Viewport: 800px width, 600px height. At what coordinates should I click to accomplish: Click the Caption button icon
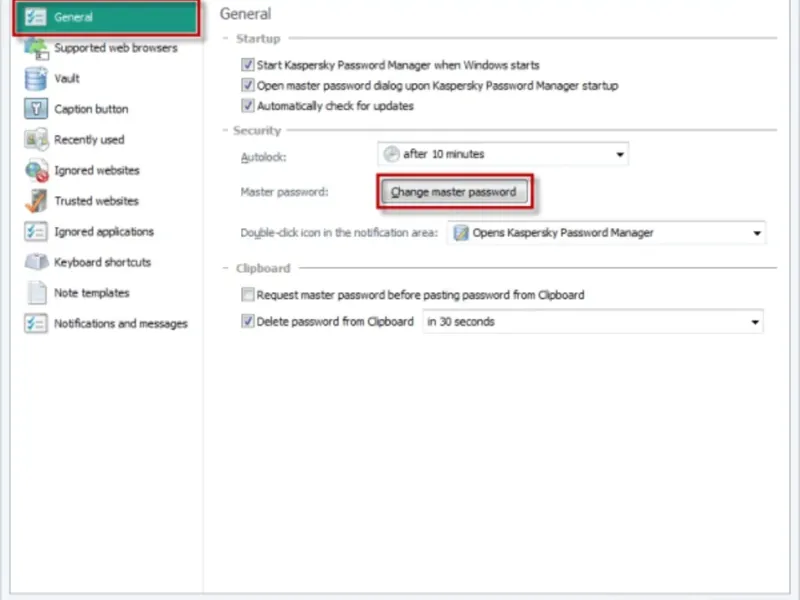pyautogui.click(x=36, y=109)
